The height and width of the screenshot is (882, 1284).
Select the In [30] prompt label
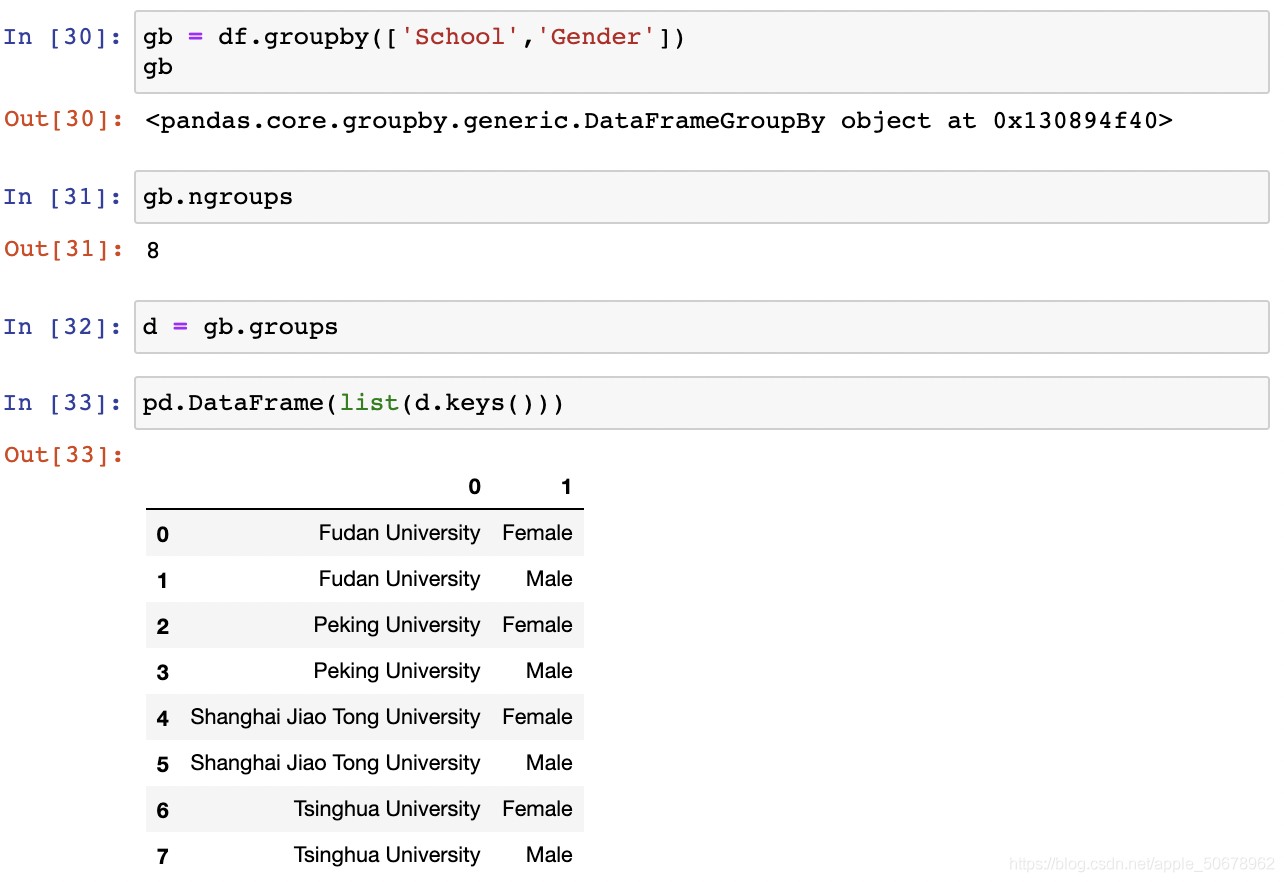62,37
